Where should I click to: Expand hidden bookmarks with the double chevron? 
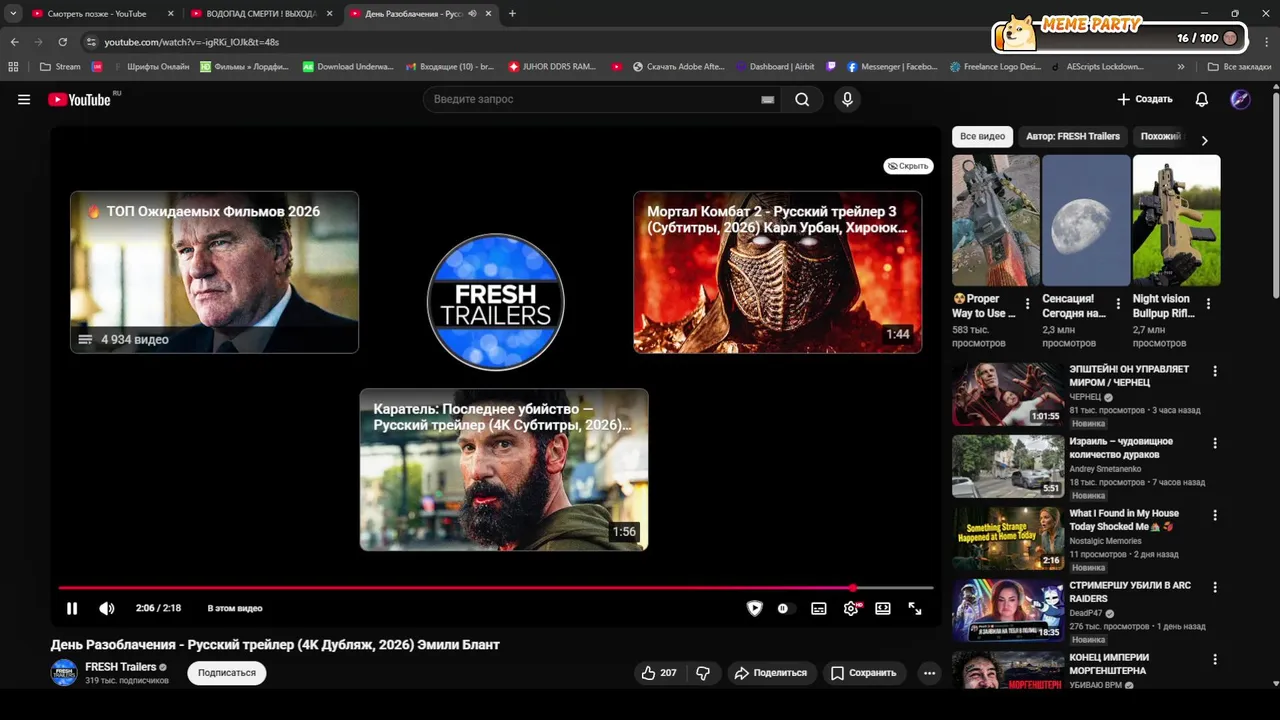[x=1181, y=67]
